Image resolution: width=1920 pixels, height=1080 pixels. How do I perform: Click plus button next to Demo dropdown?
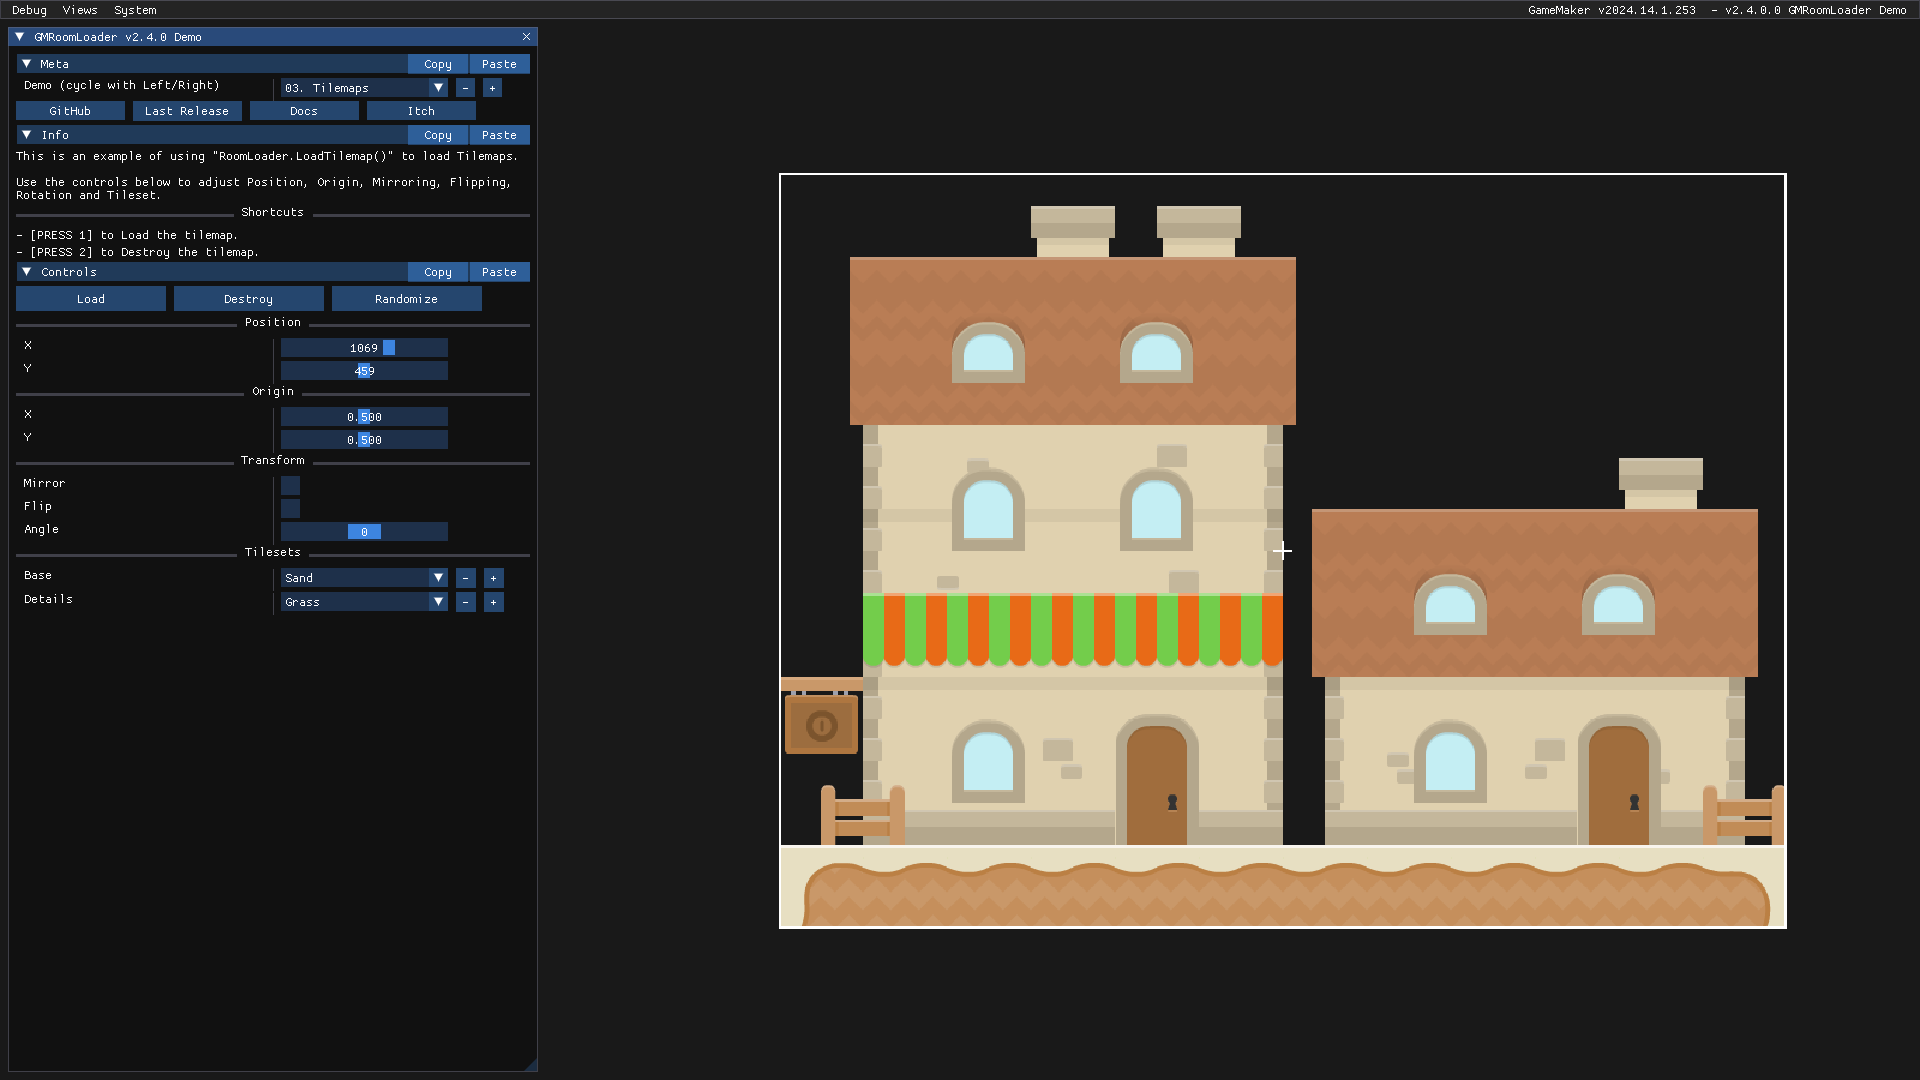(492, 88)
